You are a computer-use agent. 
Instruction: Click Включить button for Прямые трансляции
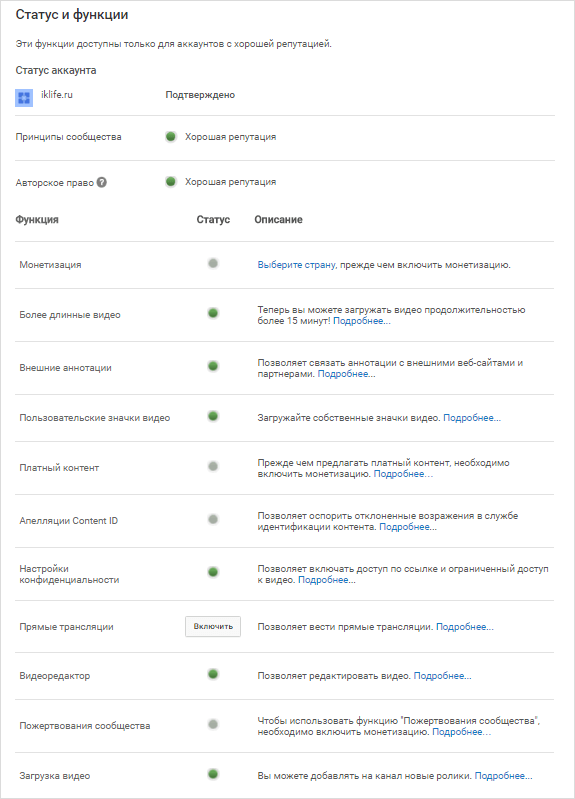213,626
